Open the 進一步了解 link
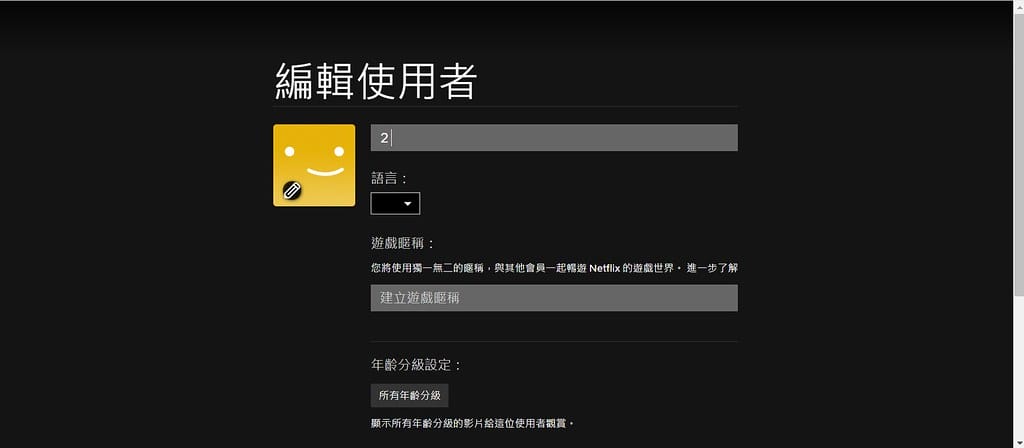Screen dimensions: 1024x448 coord(712,268)
